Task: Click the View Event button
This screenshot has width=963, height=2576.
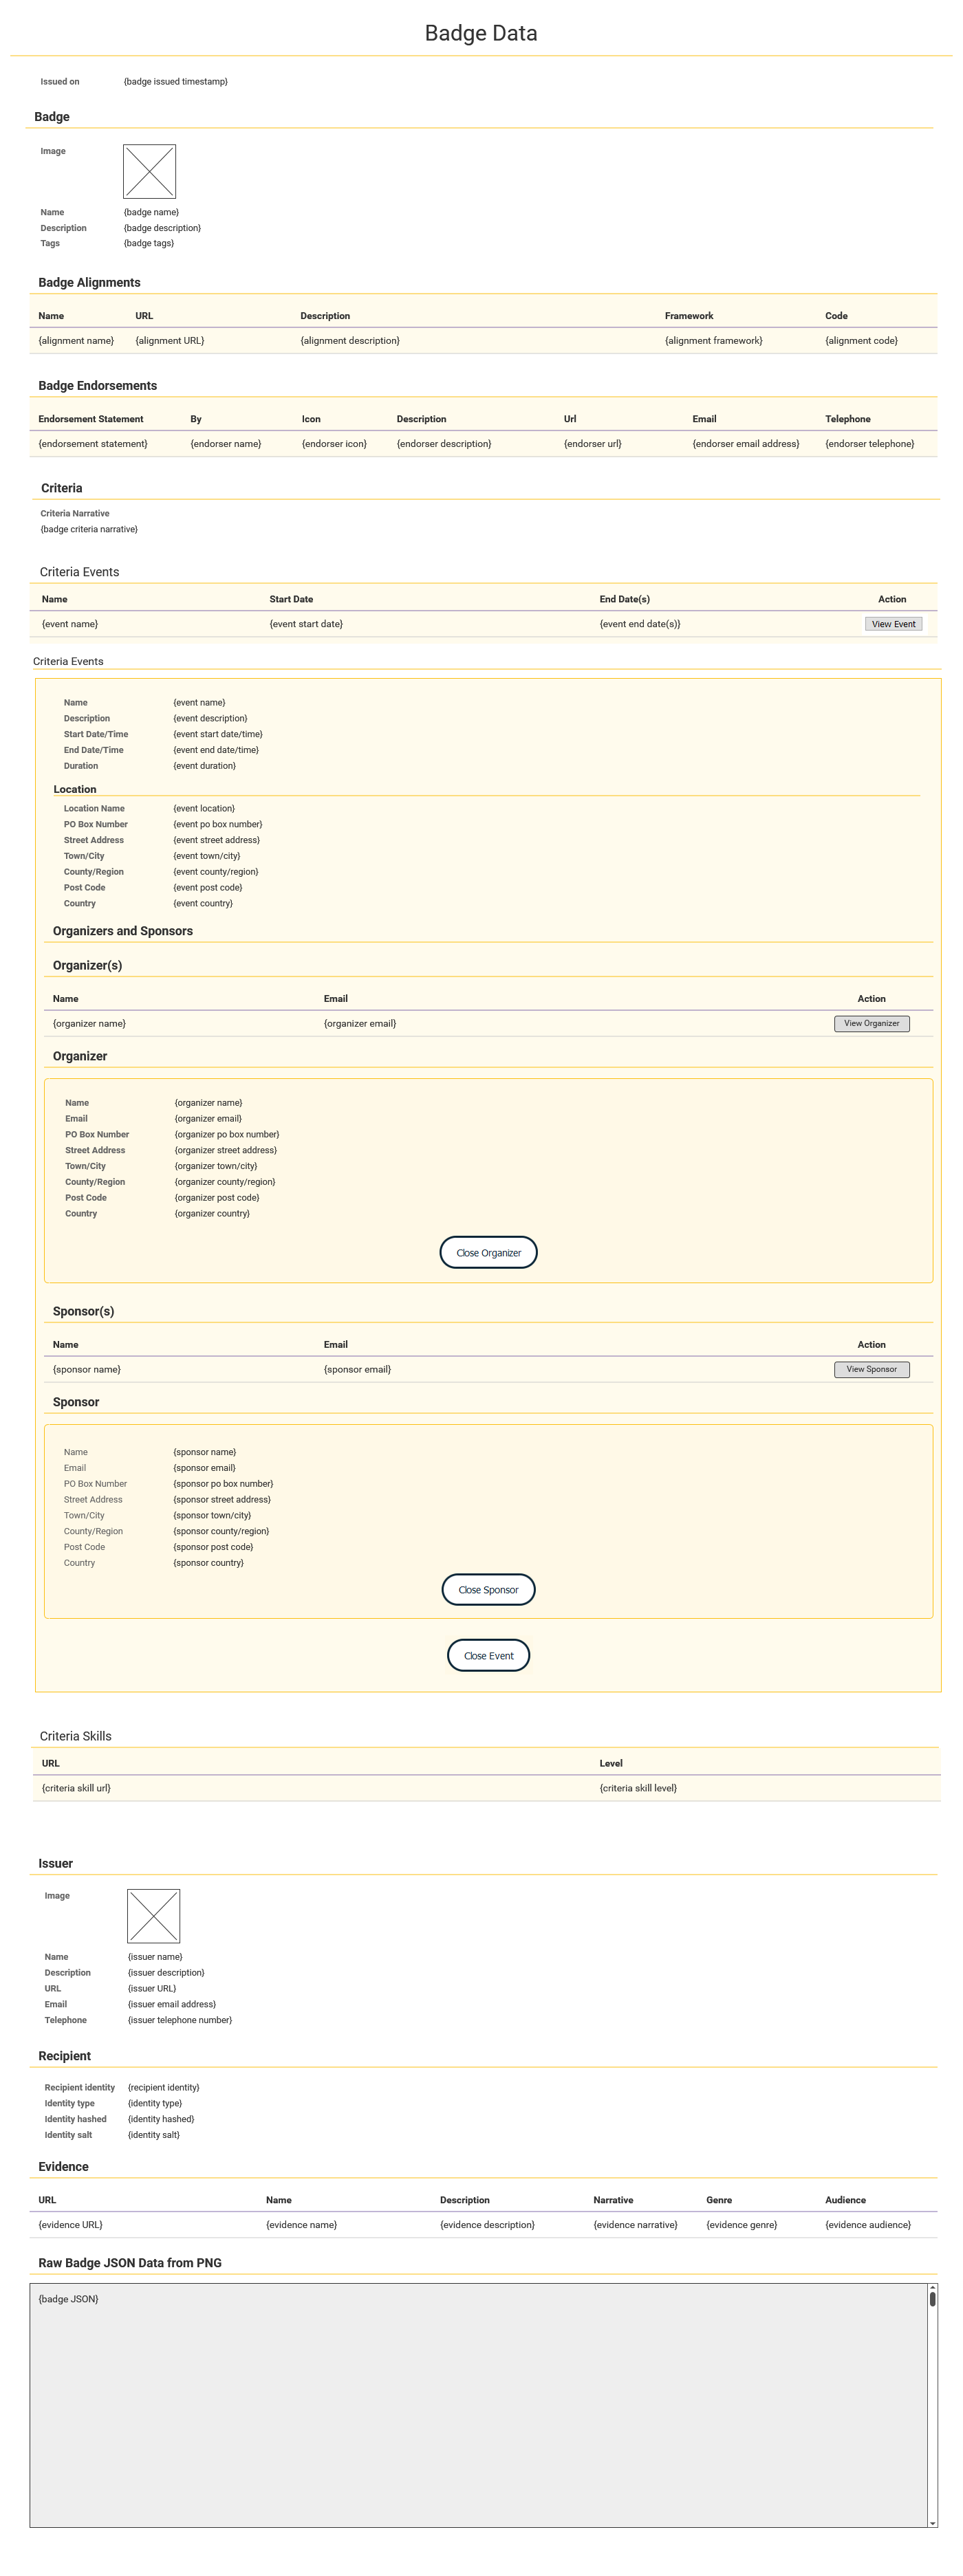Action: (x=893, y=624)
